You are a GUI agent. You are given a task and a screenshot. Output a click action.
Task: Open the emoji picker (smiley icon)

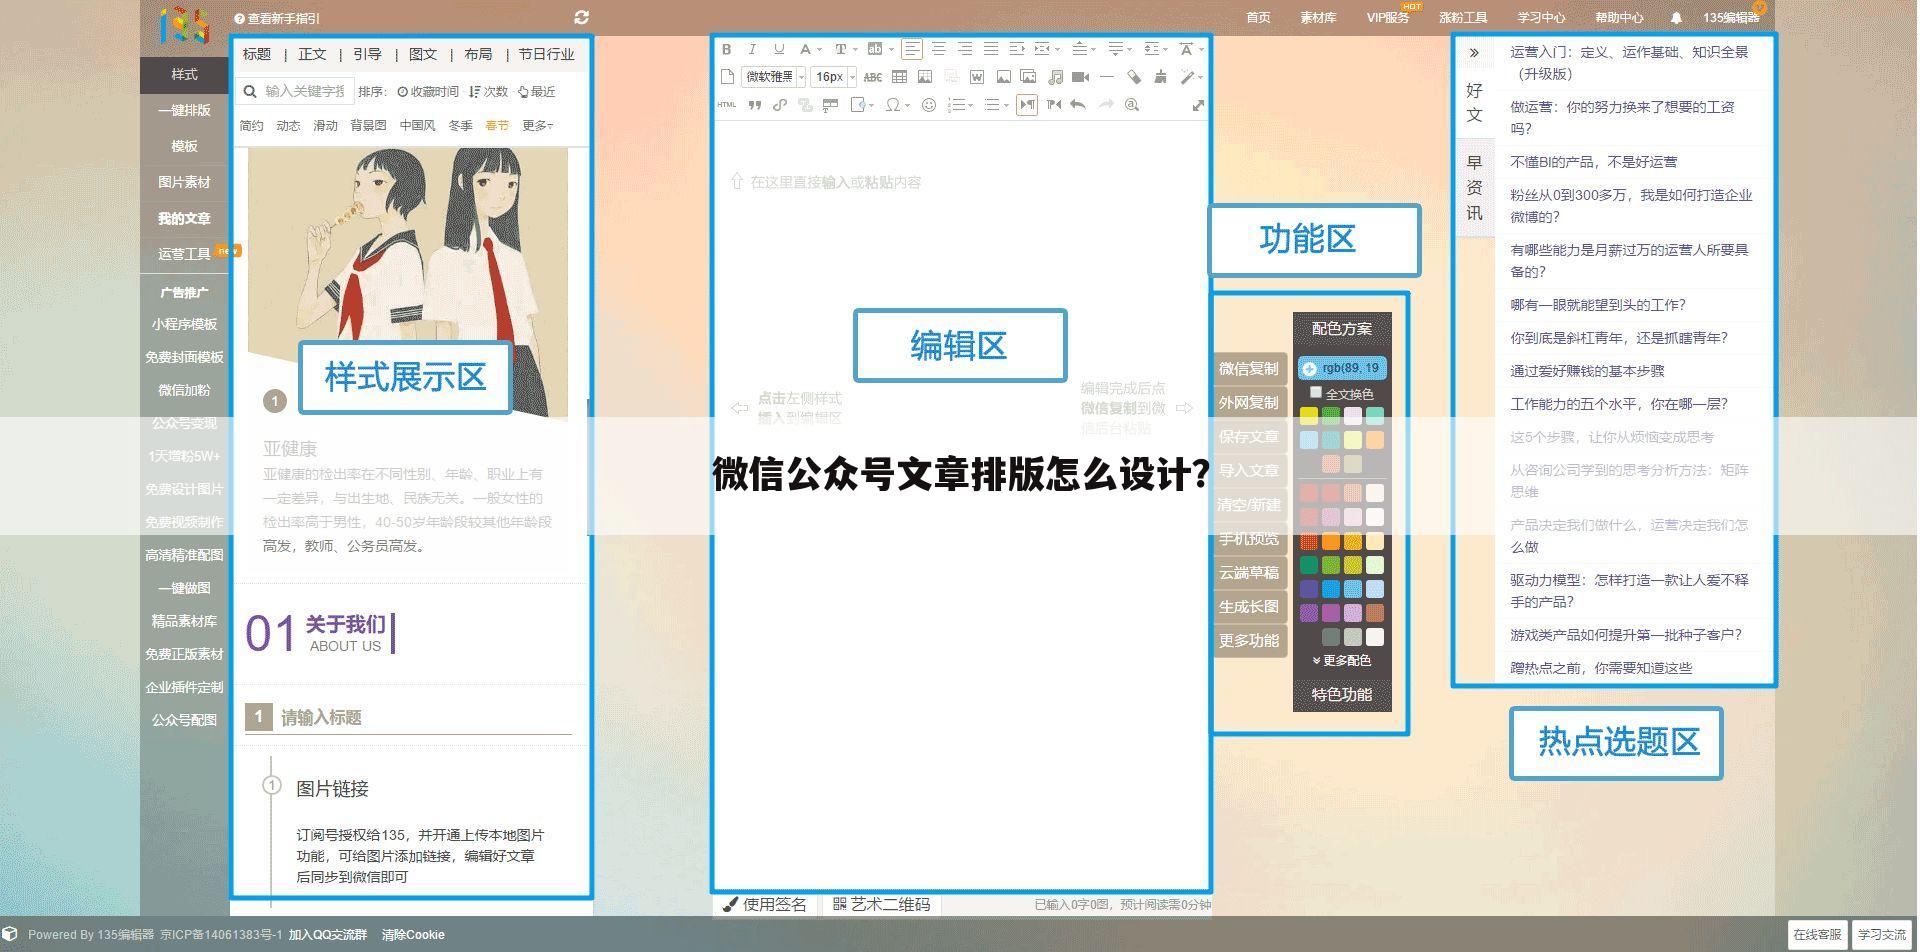coord(929,105)
